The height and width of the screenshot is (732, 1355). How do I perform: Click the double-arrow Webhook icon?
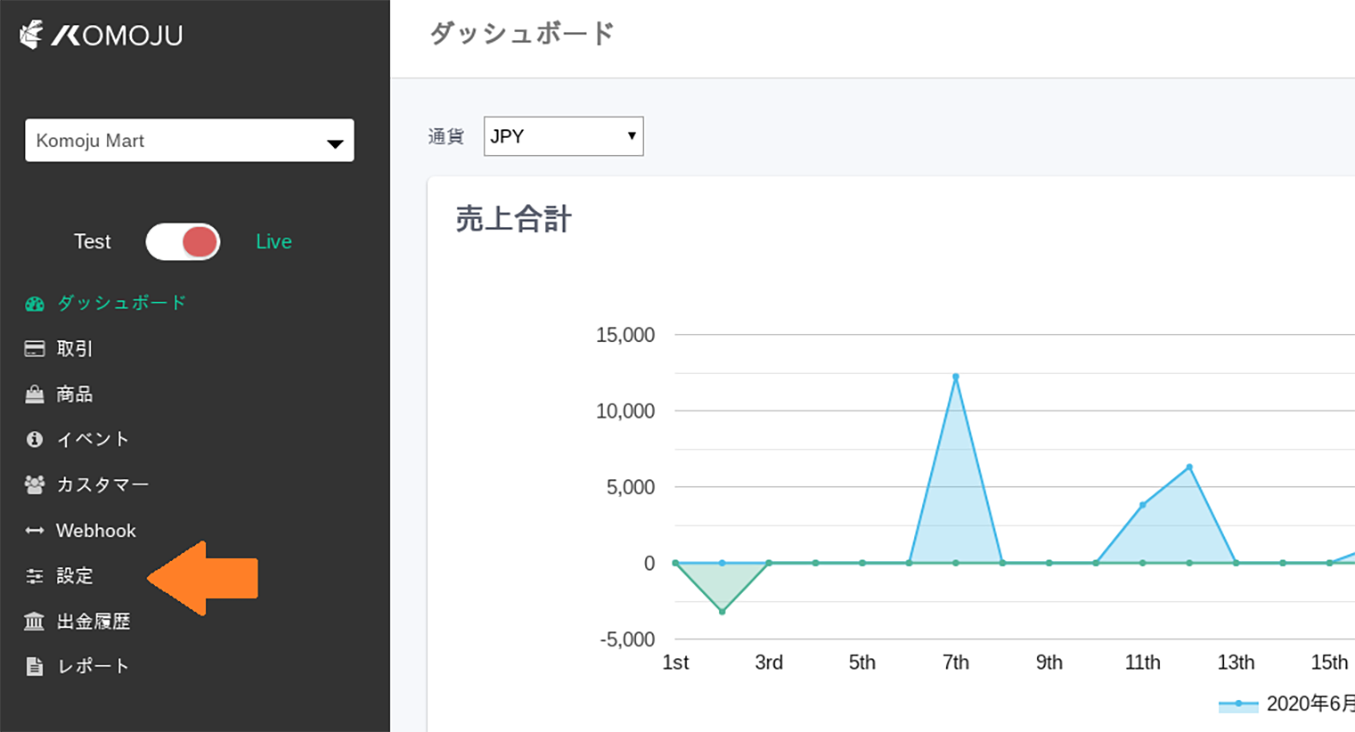(35, 531)
